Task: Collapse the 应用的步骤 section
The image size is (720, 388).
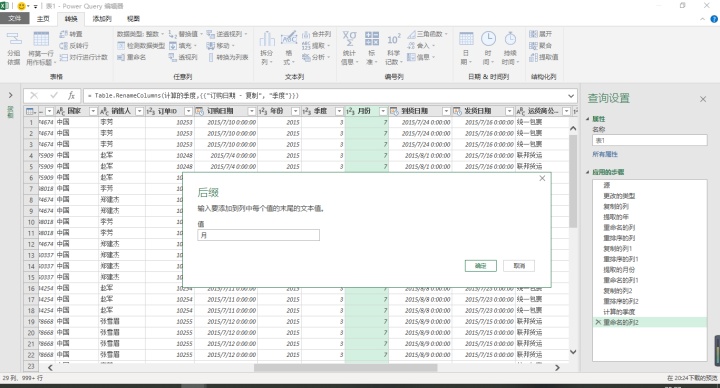Action: pyautogui.click(x=588, y=172)
